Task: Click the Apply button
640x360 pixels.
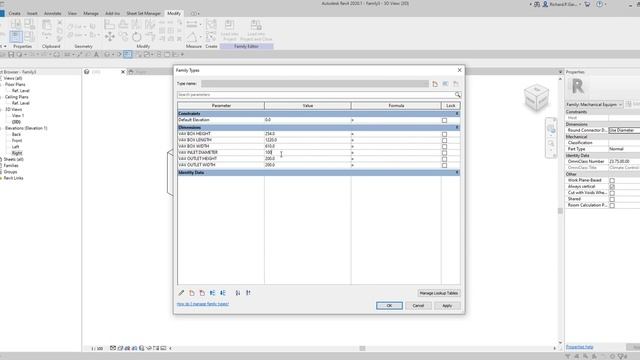Action: (447, 306)
